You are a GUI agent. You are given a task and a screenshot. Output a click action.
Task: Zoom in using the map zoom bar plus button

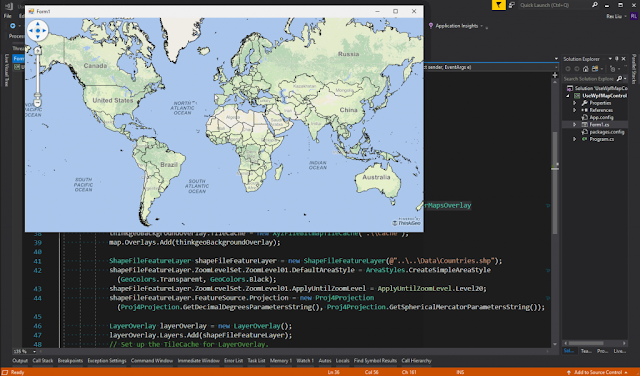(x=38, y=51)
